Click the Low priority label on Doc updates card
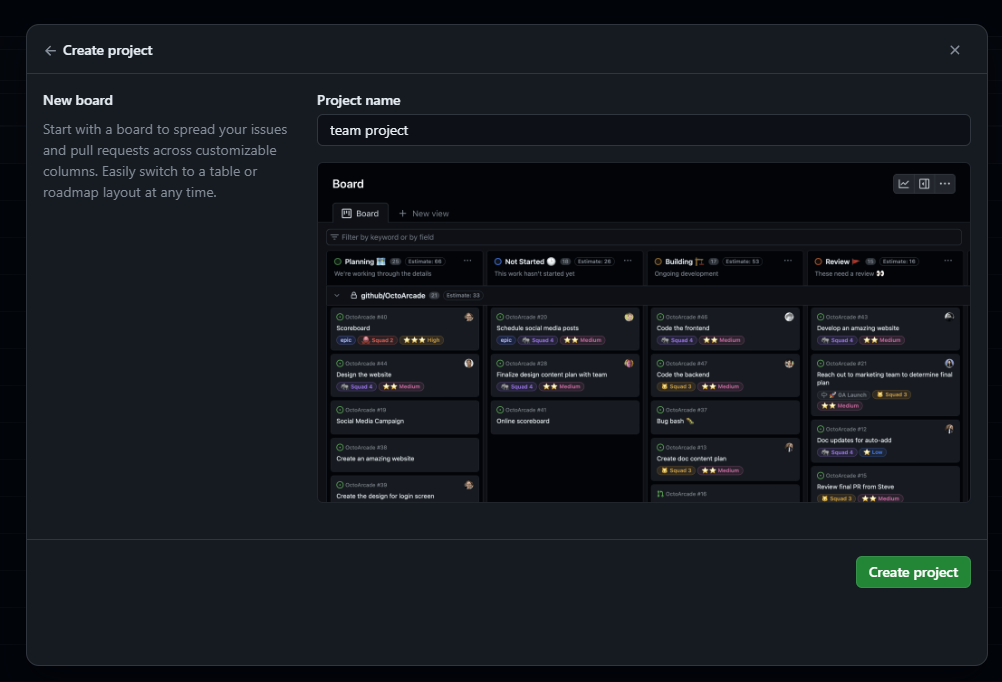Image resolution: width=1002 pixels, height=682 pixels. [872, 452]
